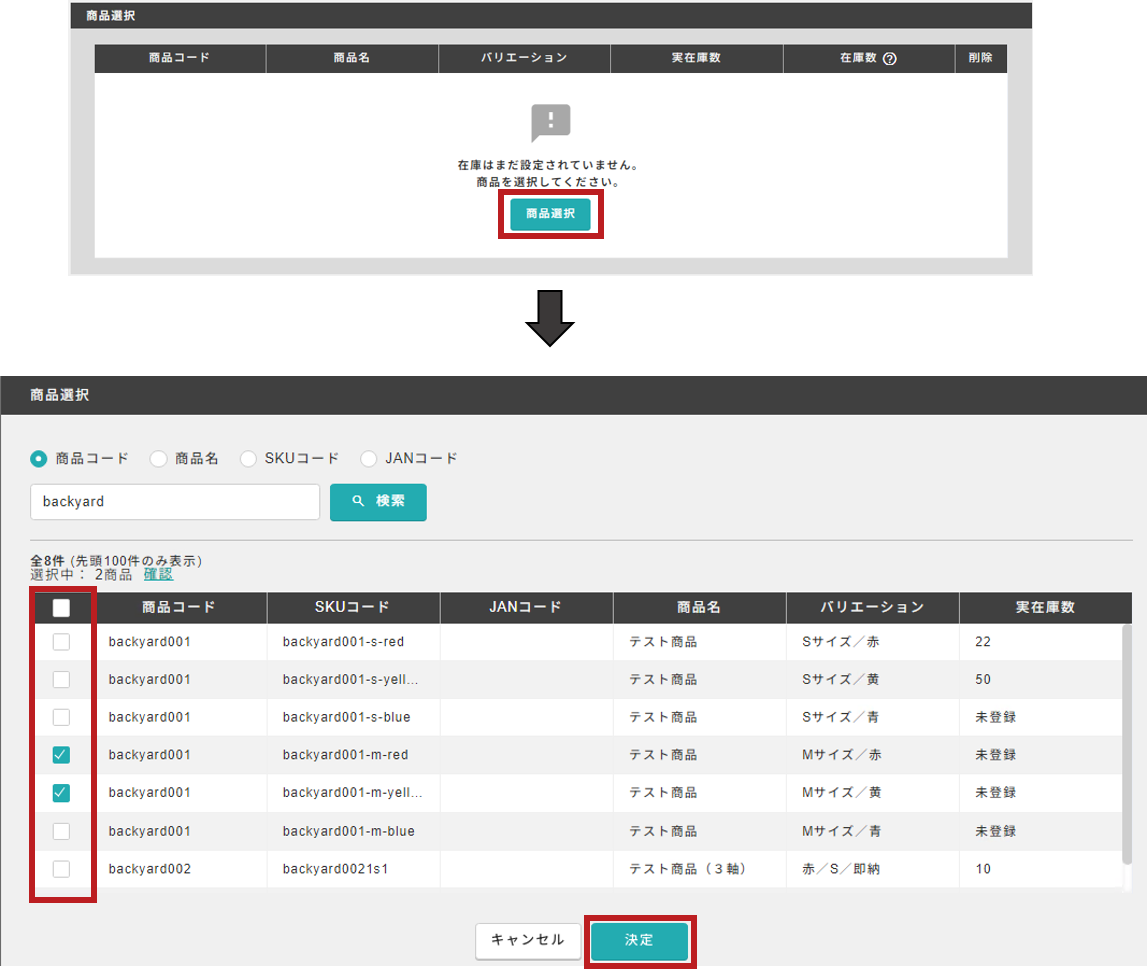
Task: Click SKU cell backyard001-m-blue
Action: pyautogui.click(x=349, y=832)
